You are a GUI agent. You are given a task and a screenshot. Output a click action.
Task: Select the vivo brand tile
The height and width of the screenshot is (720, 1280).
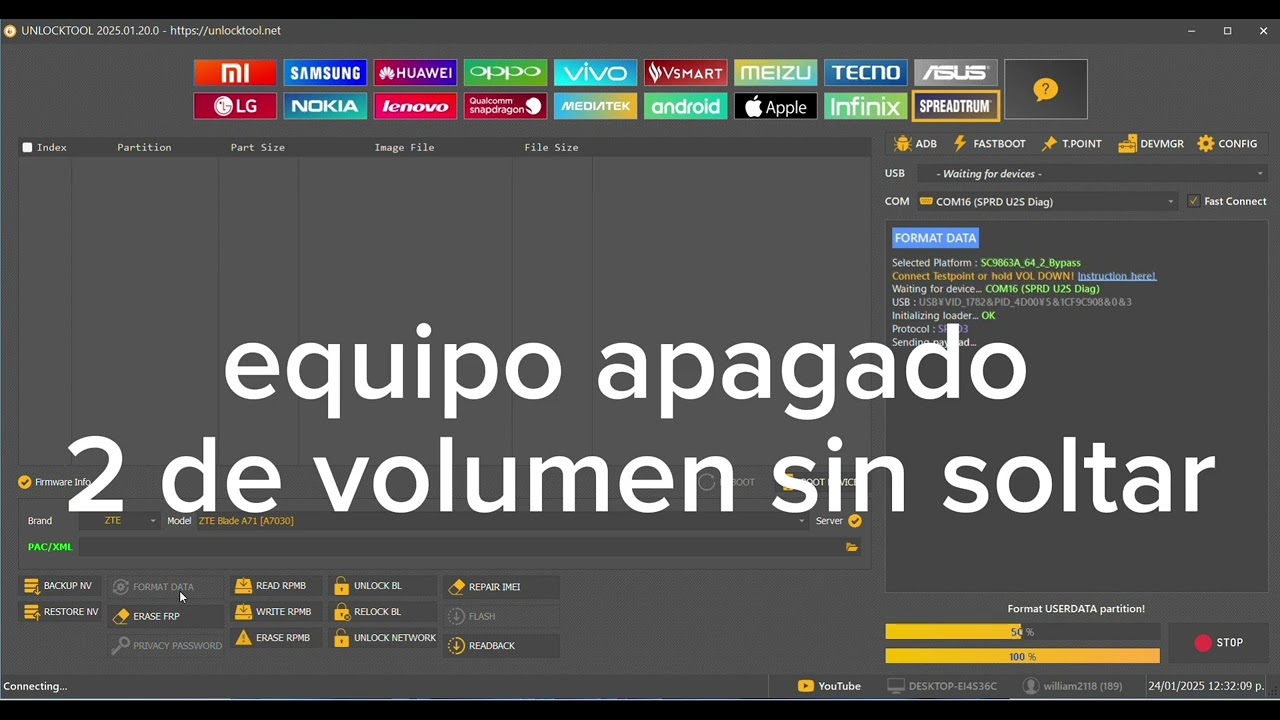coord(595,73)
